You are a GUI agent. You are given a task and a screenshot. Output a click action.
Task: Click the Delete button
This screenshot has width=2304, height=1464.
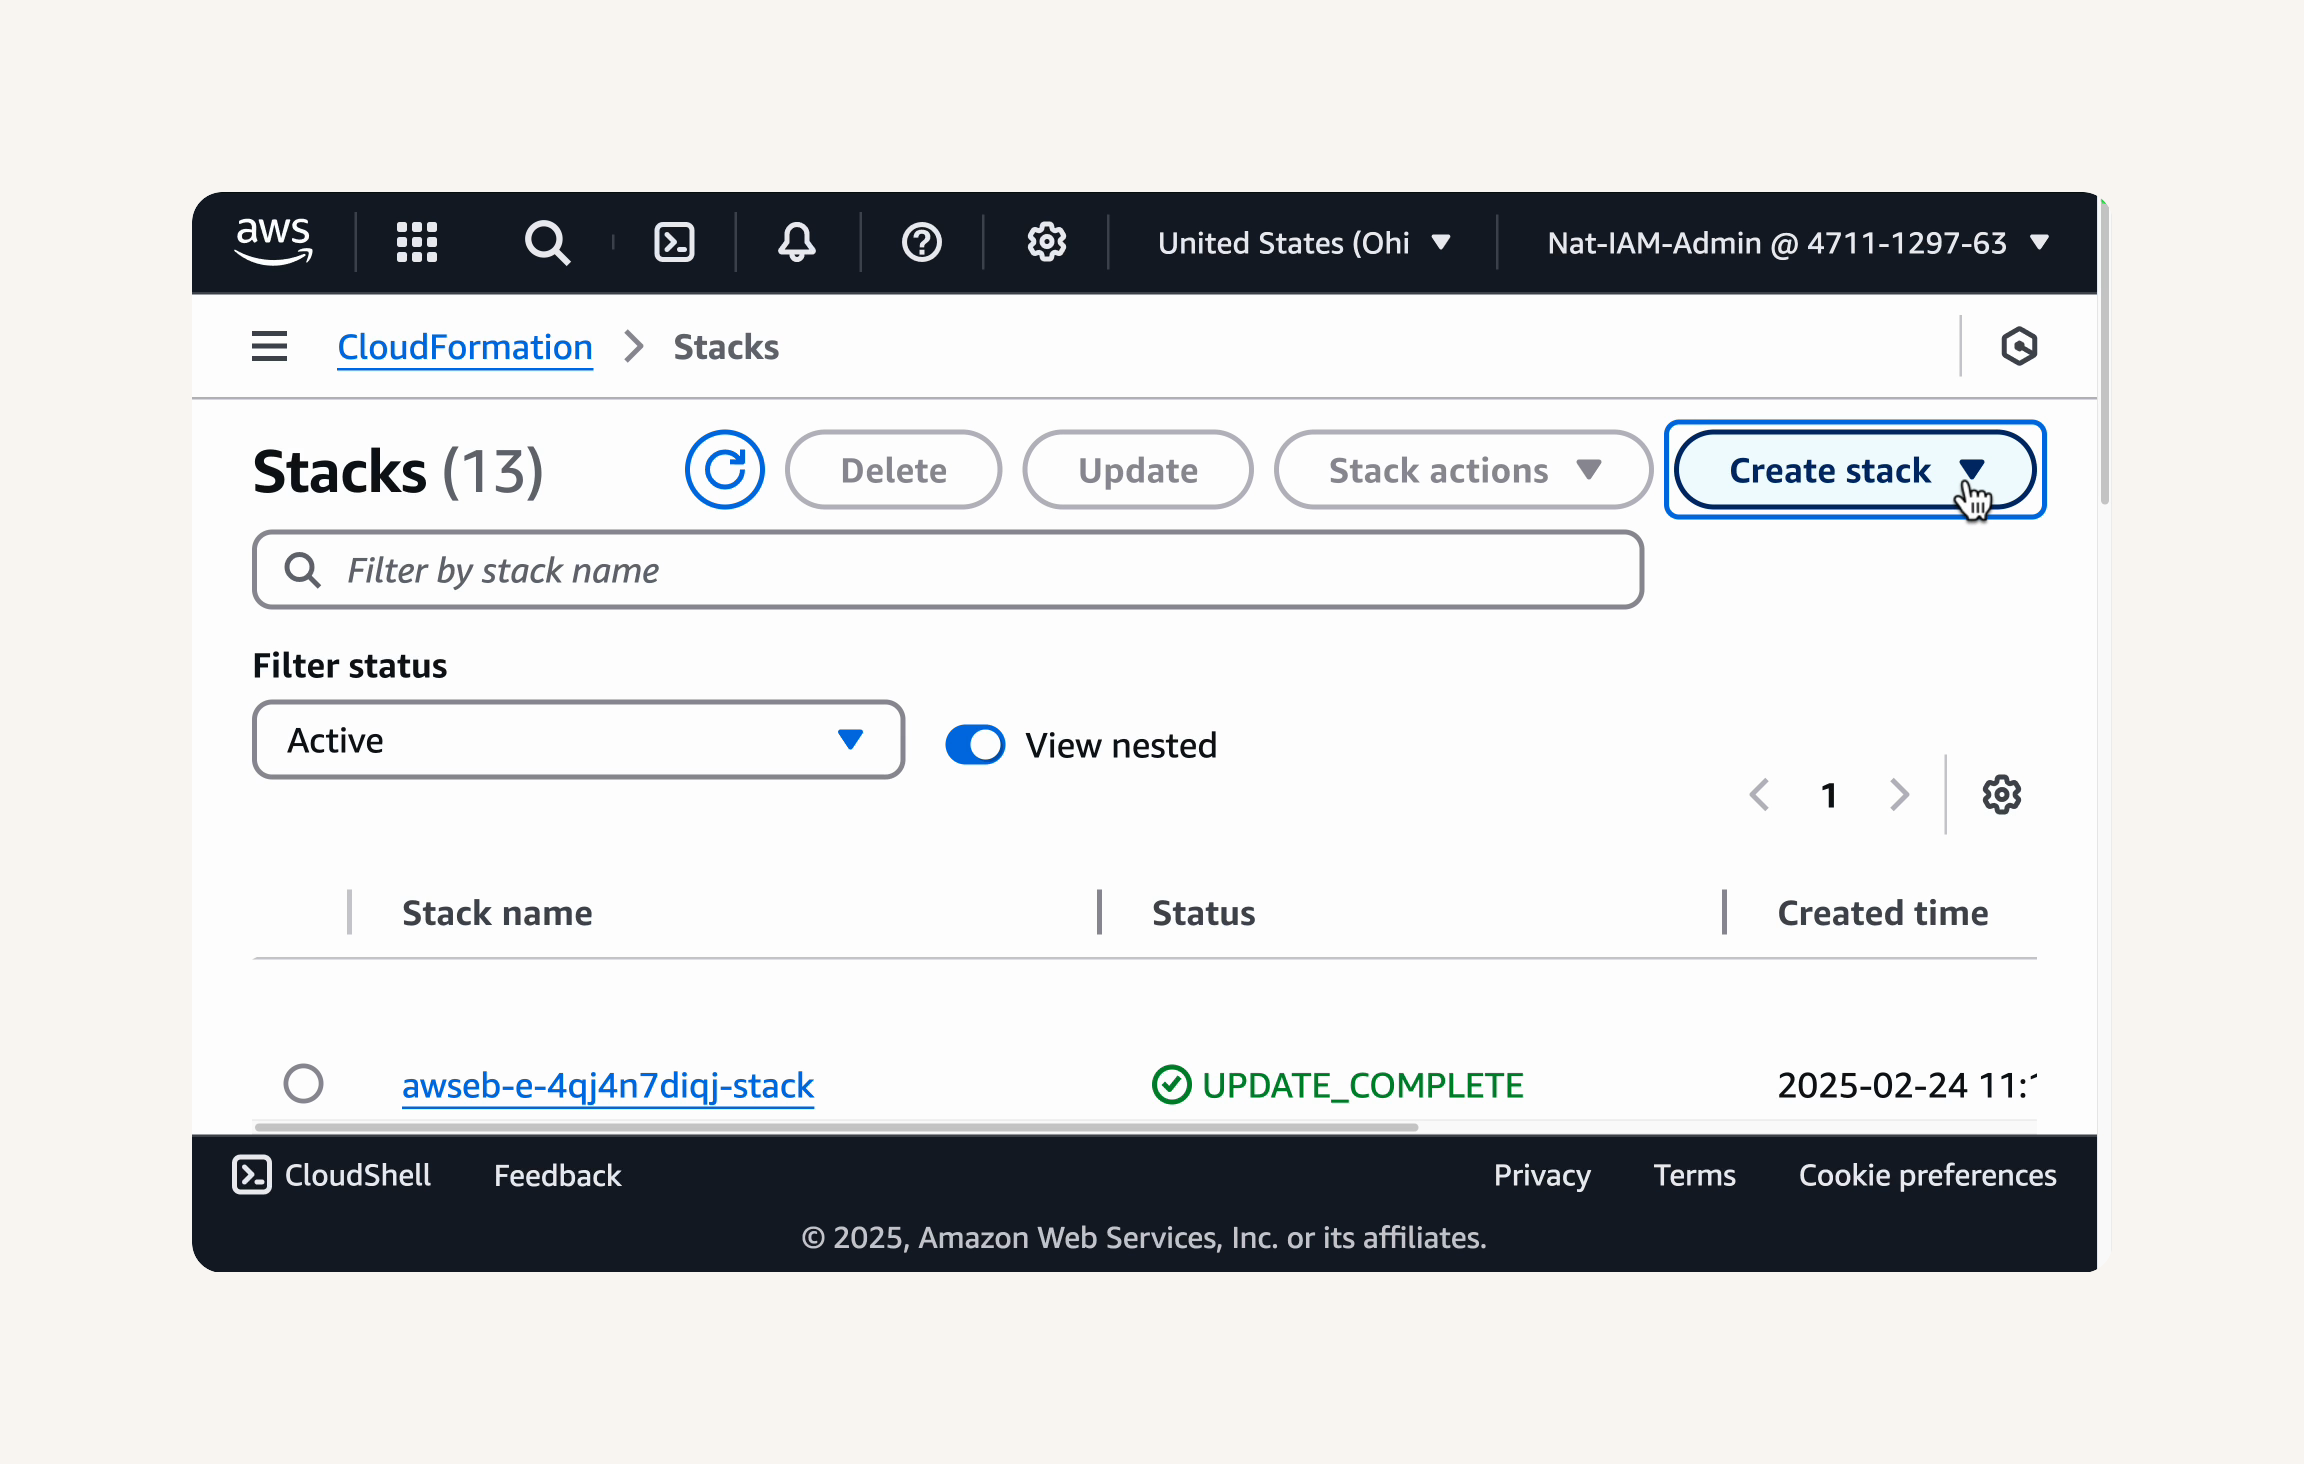[893, 470]
